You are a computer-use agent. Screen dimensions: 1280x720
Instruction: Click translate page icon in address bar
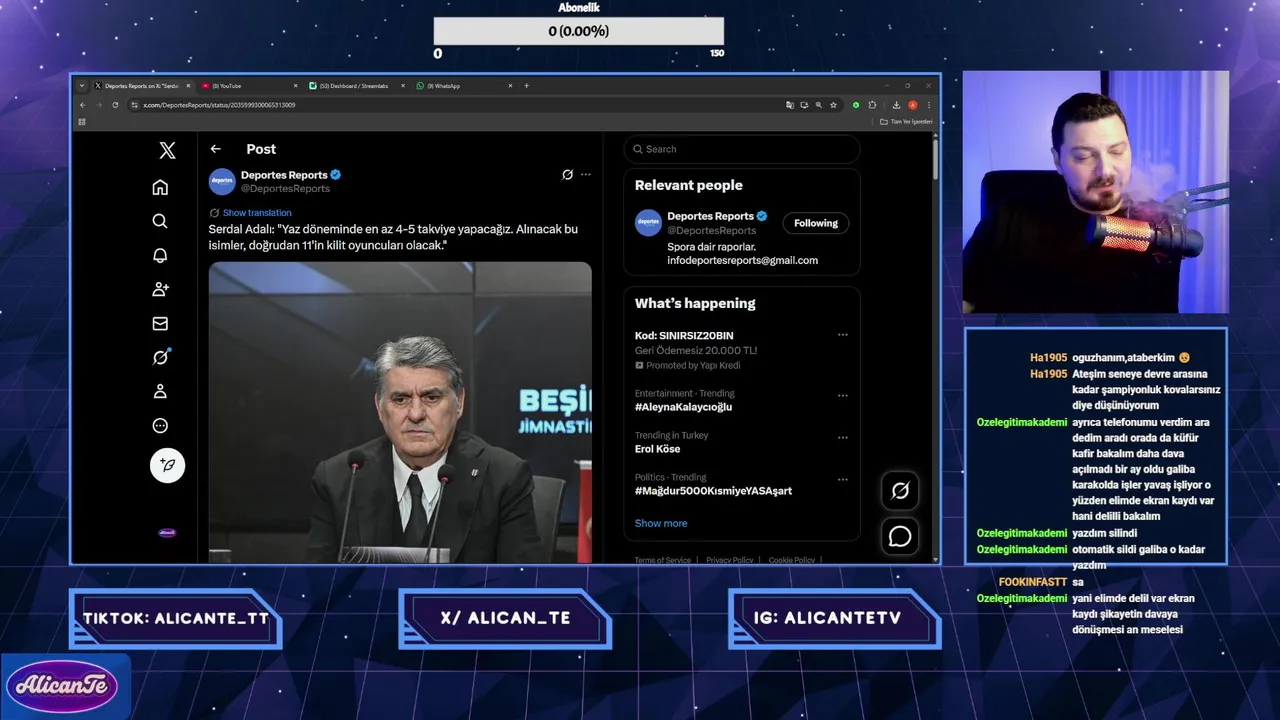coord(790,105)
